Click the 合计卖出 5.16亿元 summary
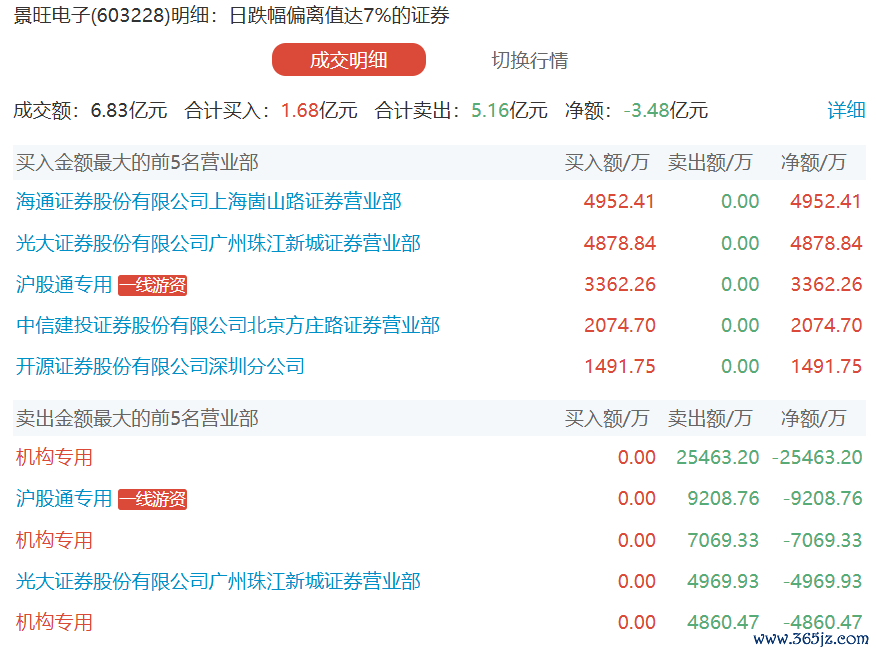 click(x=461, y=110)
